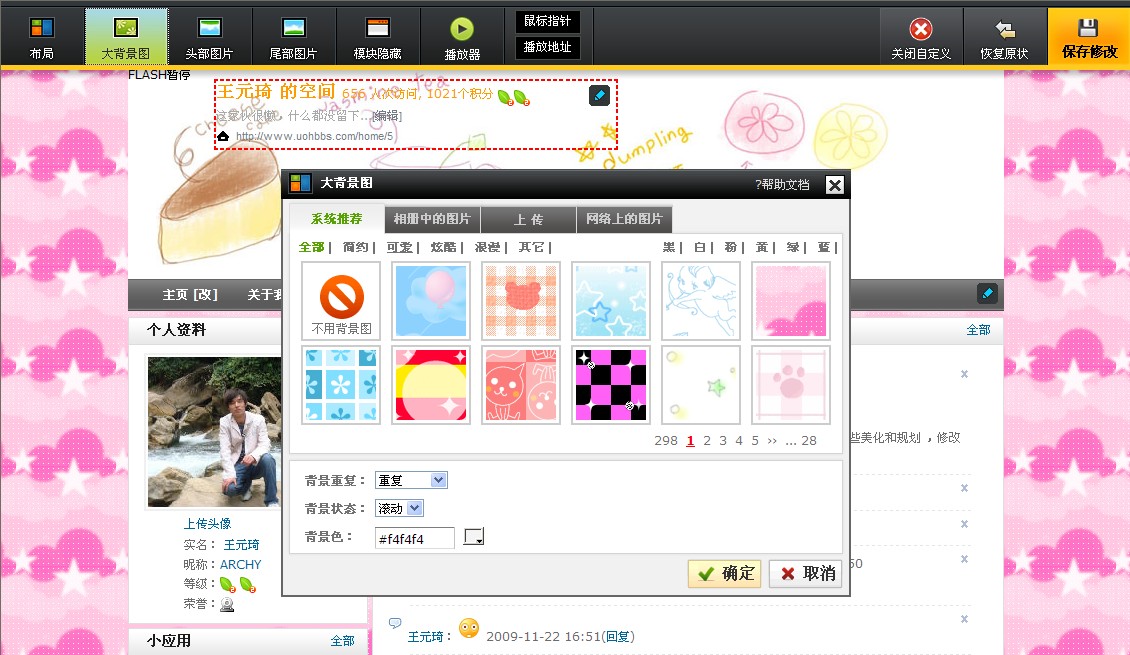Click the profile photo thumbnail

(x=214, y=432)
